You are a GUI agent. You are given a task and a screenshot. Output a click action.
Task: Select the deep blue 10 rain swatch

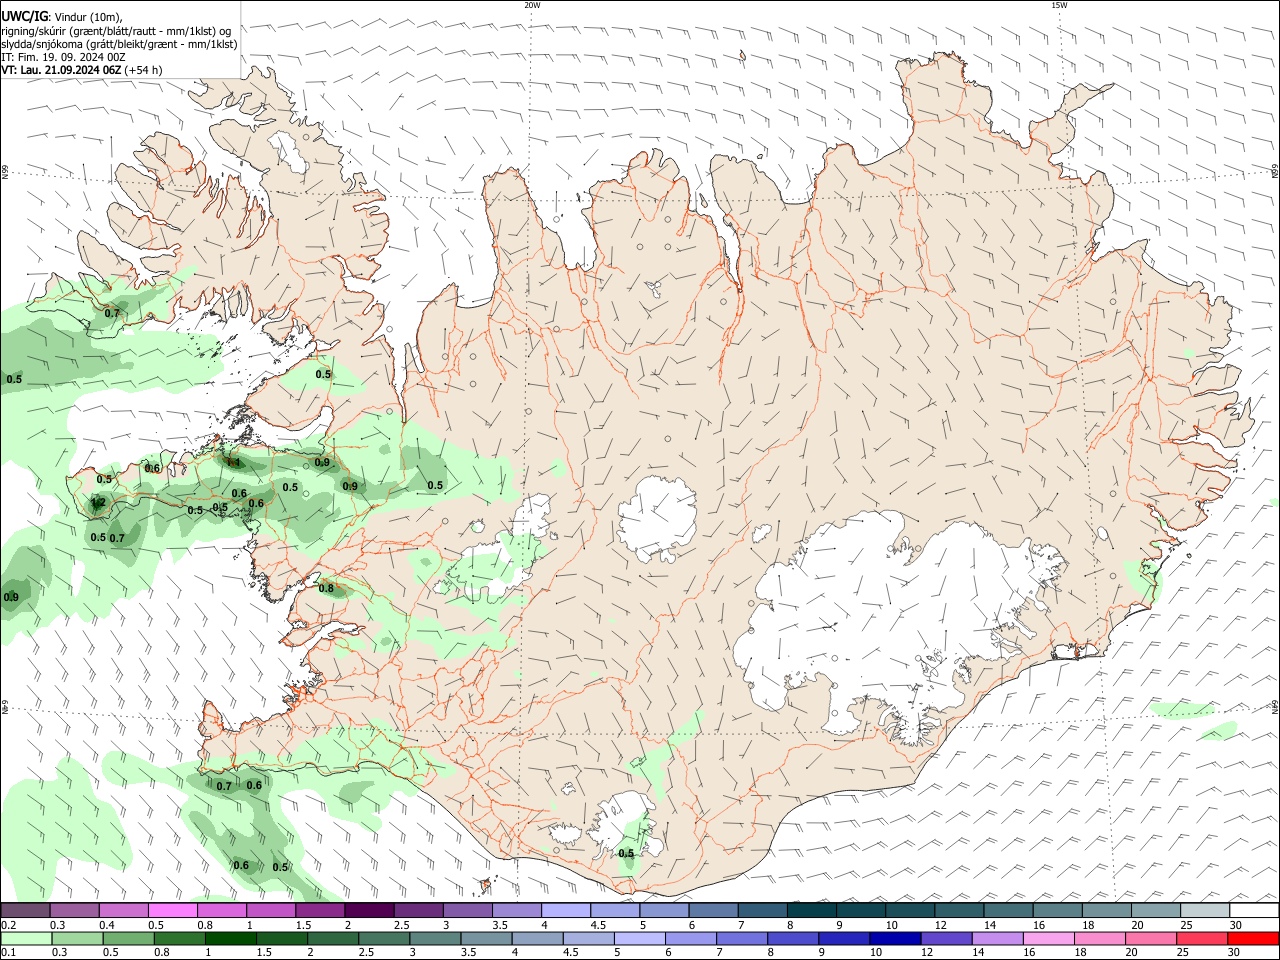894,938
